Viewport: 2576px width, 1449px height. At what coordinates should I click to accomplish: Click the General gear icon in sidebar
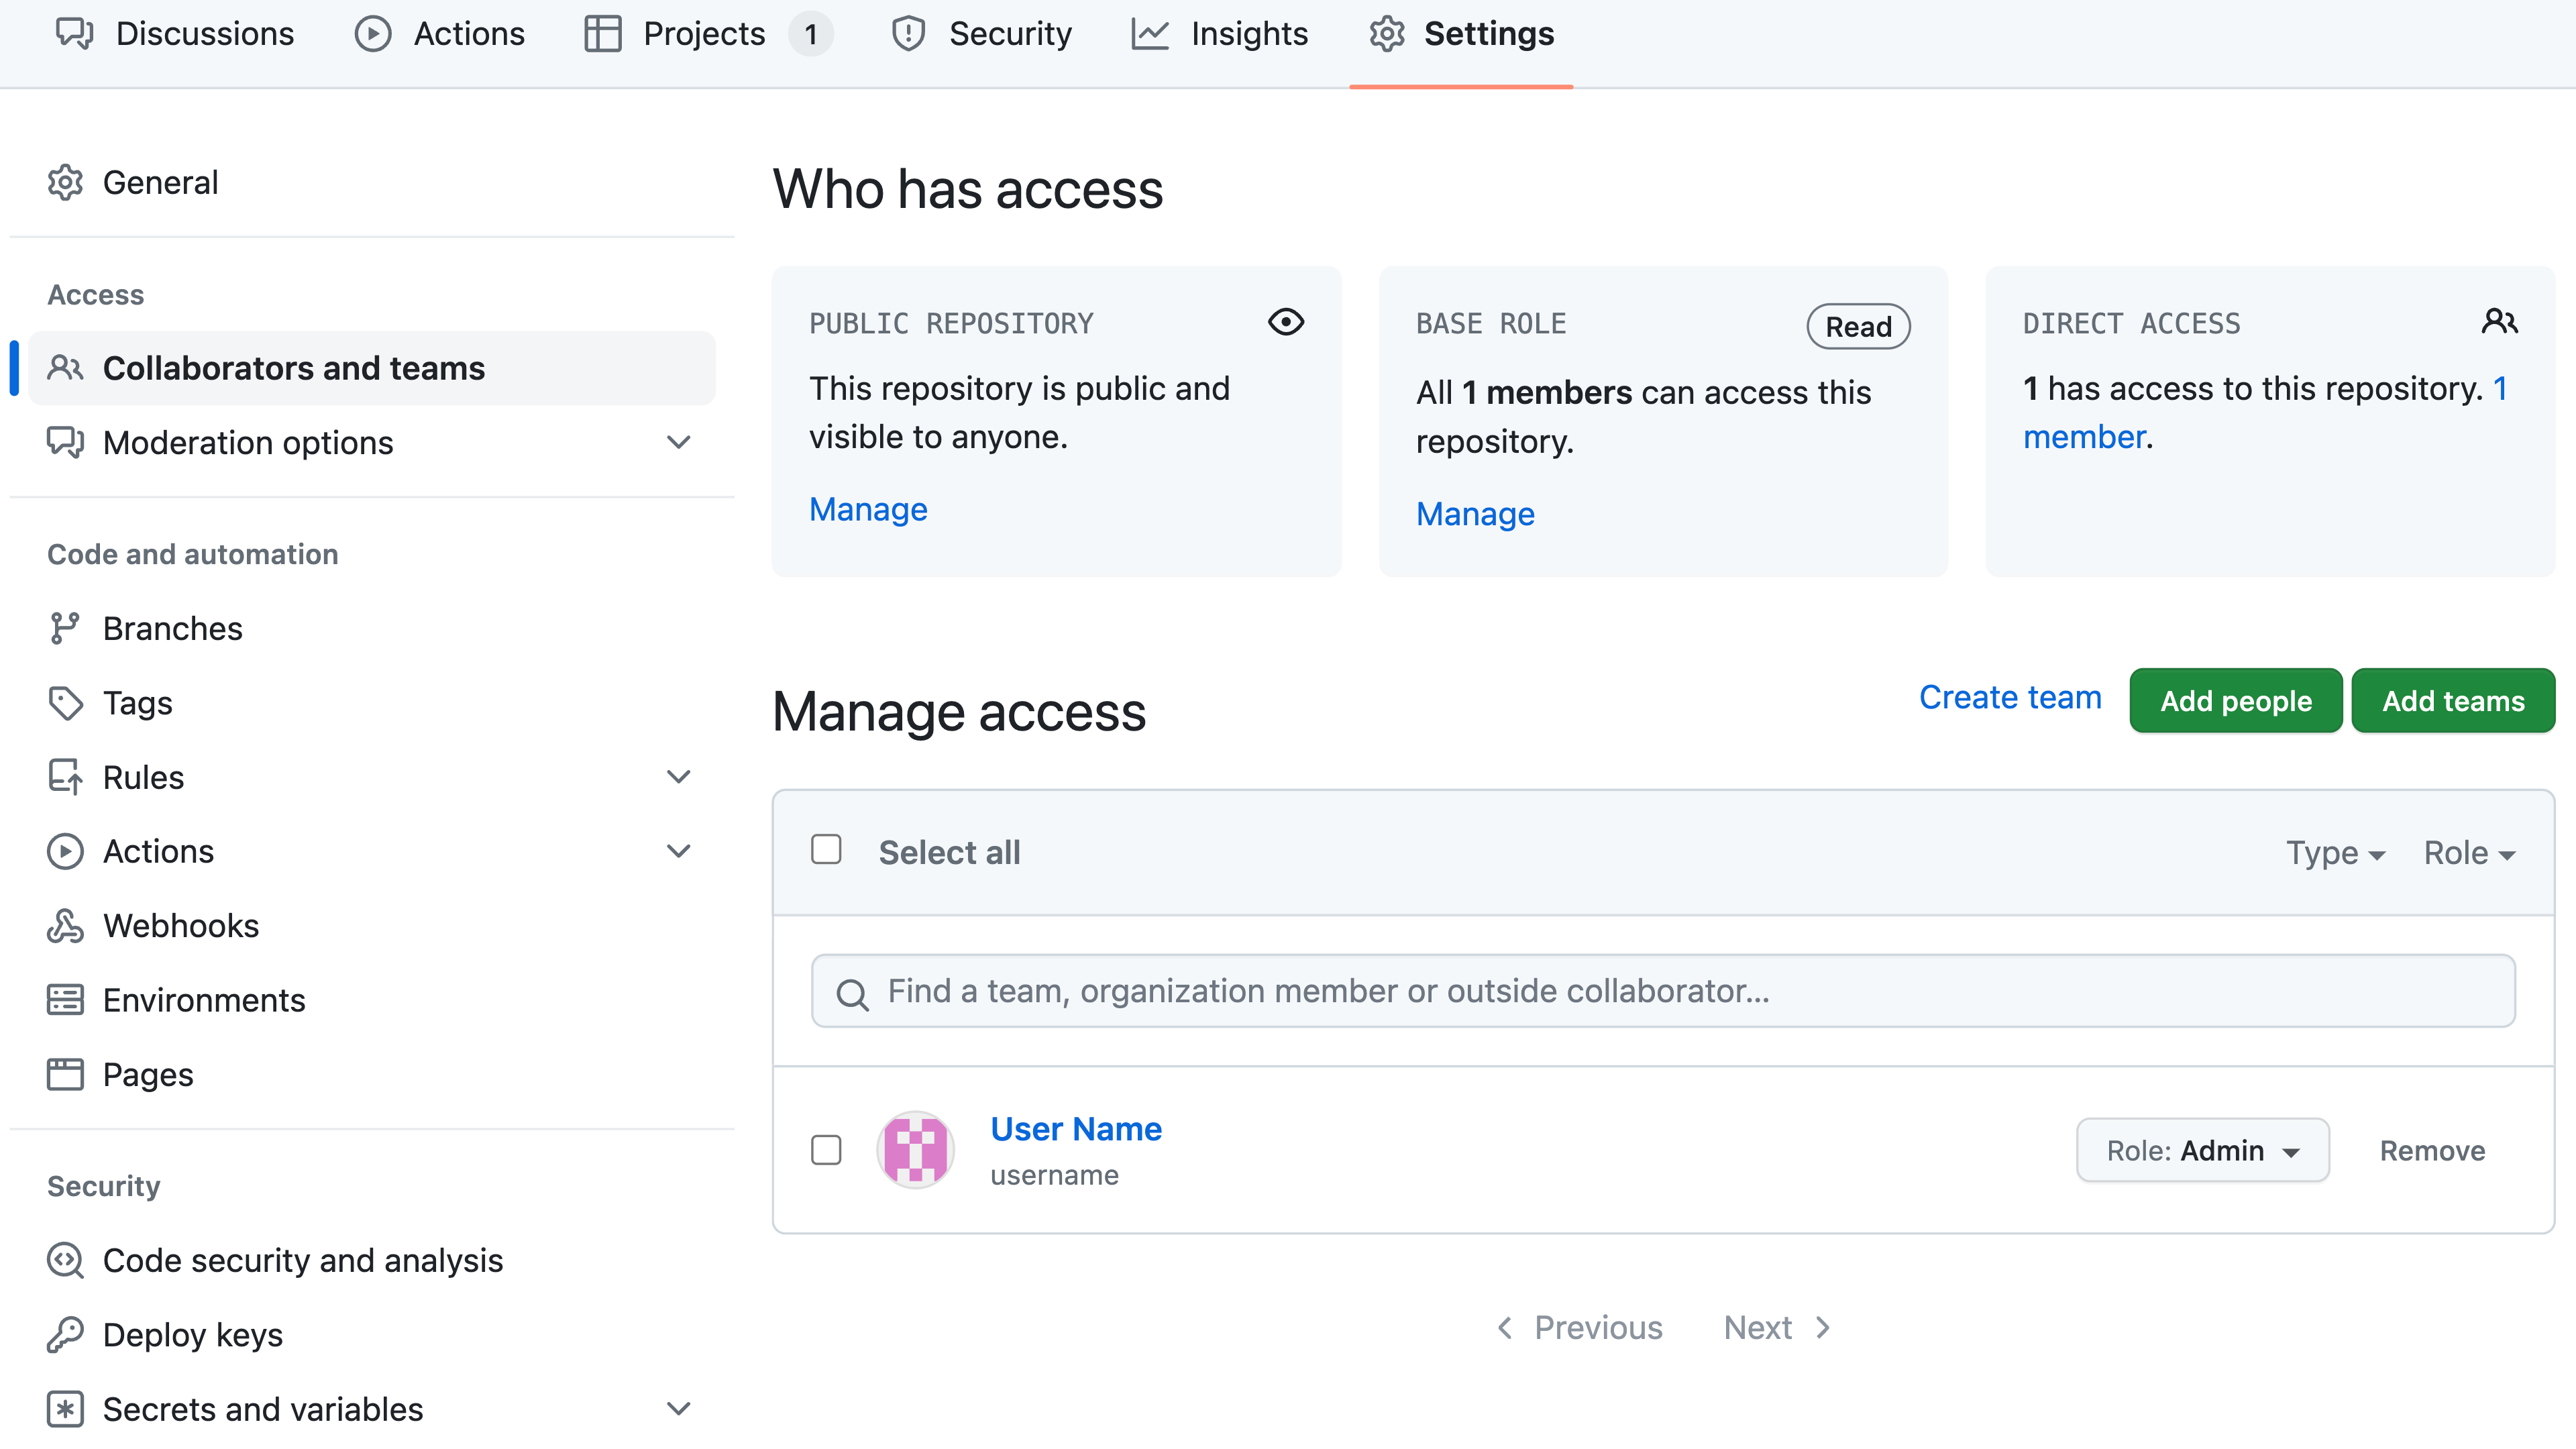[x=65, y=182]
